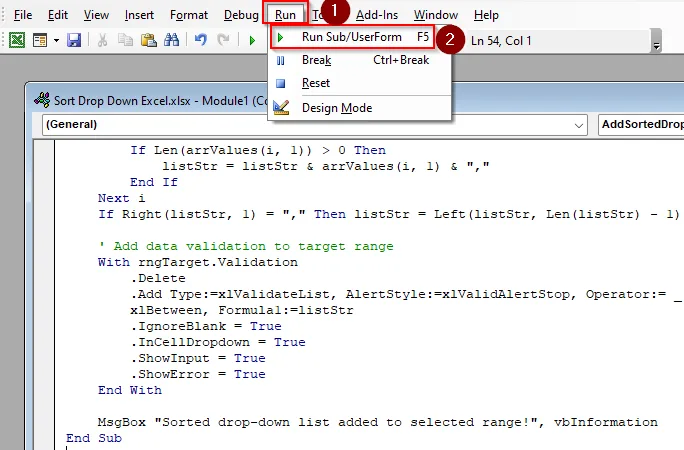Click the 'Ln 54, Col 1' position indicator

pos(501,41)
